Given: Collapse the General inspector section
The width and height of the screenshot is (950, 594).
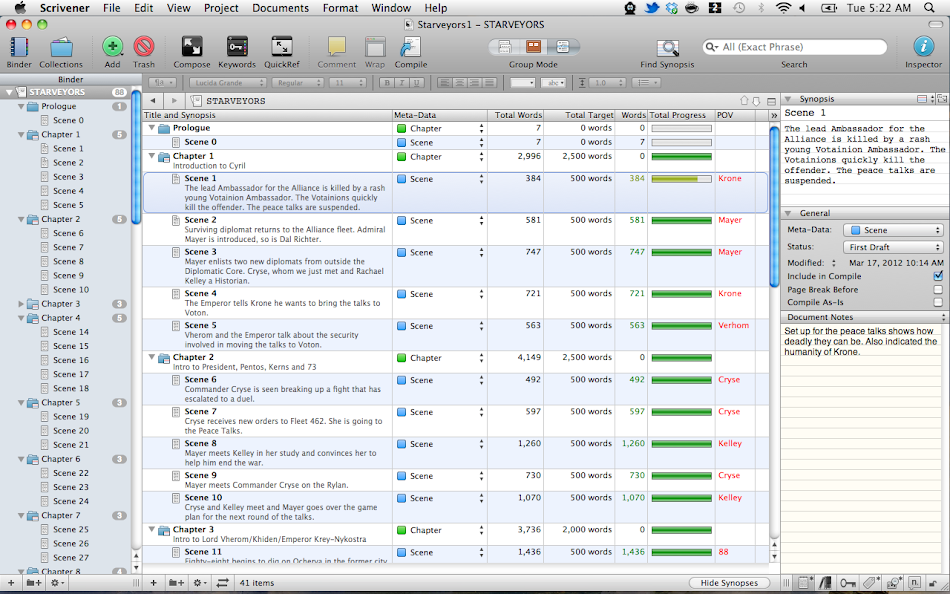Looking at the screenshot, I should tap(789, 213).
